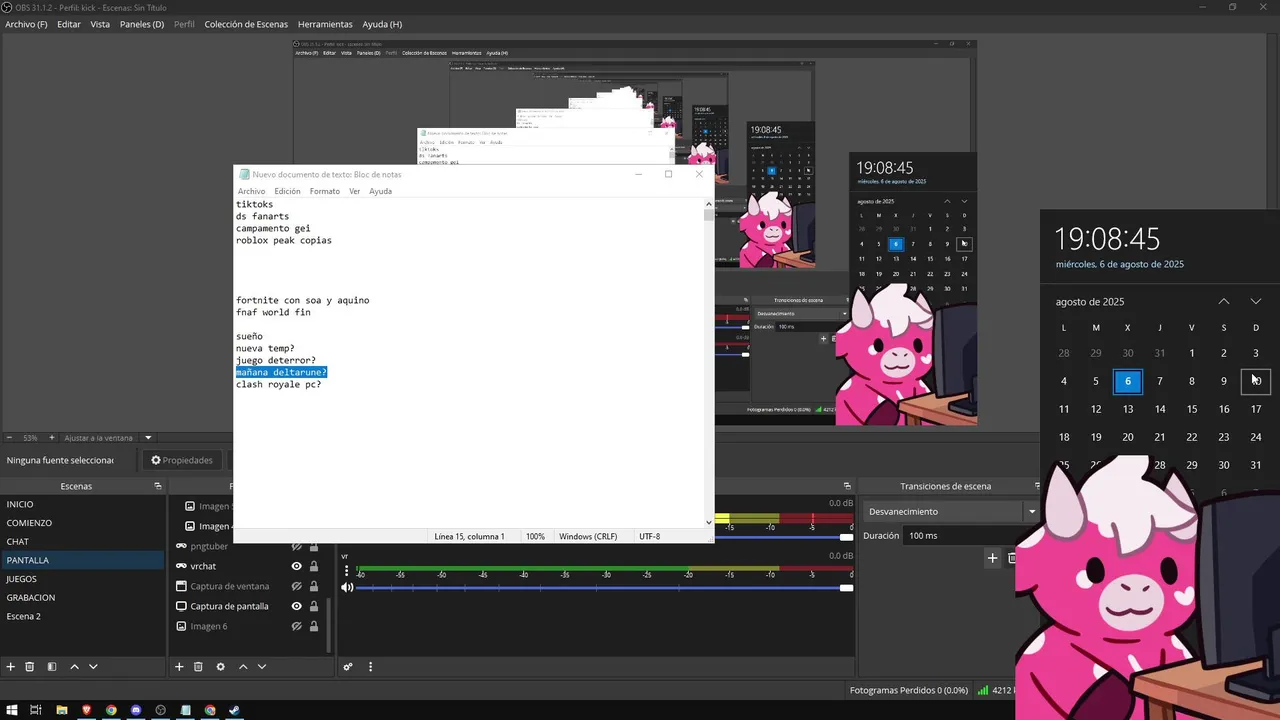Pop out the audio mixer dock icon
The width and height of the screenshot is (1280, 720).
pos(847,486)
